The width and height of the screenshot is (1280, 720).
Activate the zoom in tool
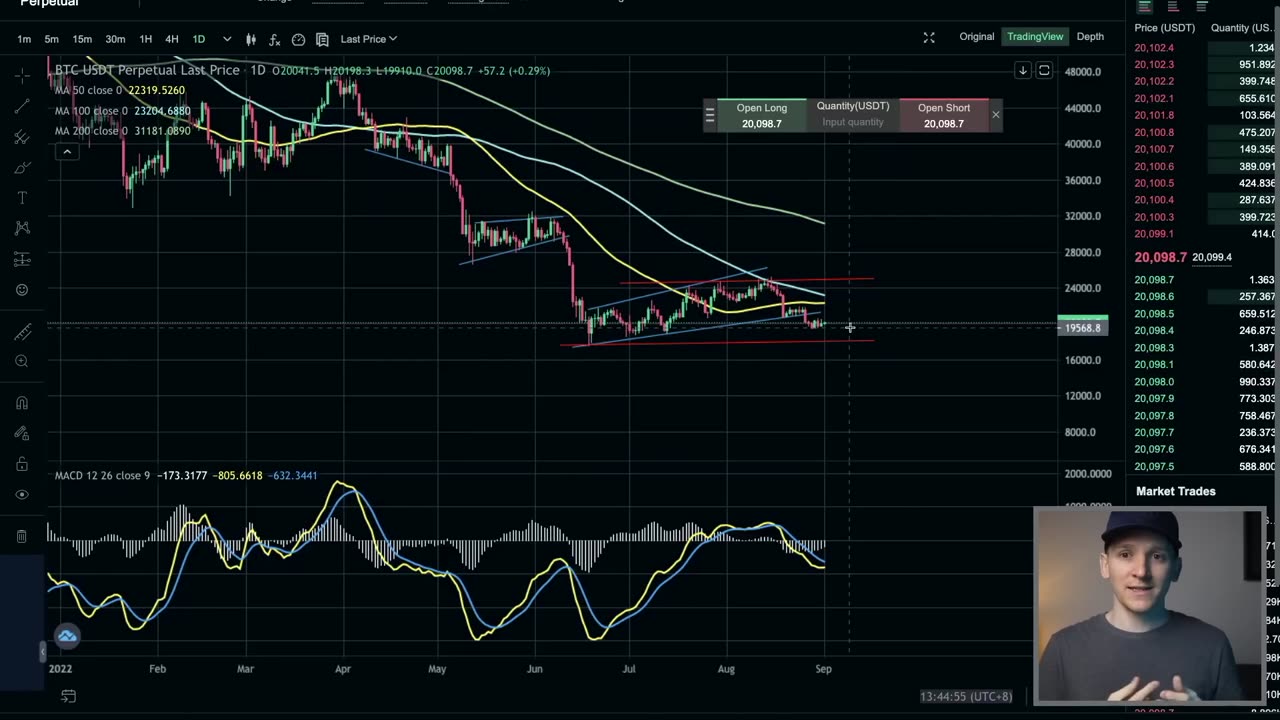coord(22,361)
